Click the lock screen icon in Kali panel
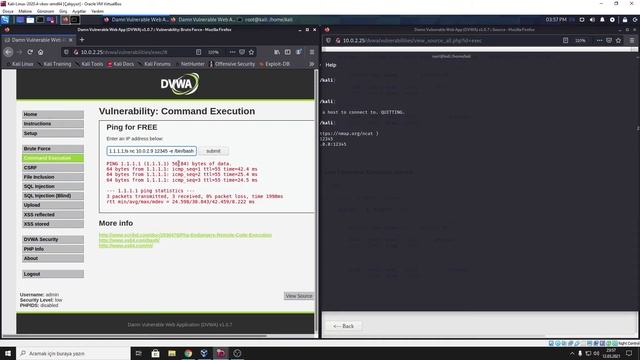Viewport: 640px width, 360px height. click(x=625, y=20)
